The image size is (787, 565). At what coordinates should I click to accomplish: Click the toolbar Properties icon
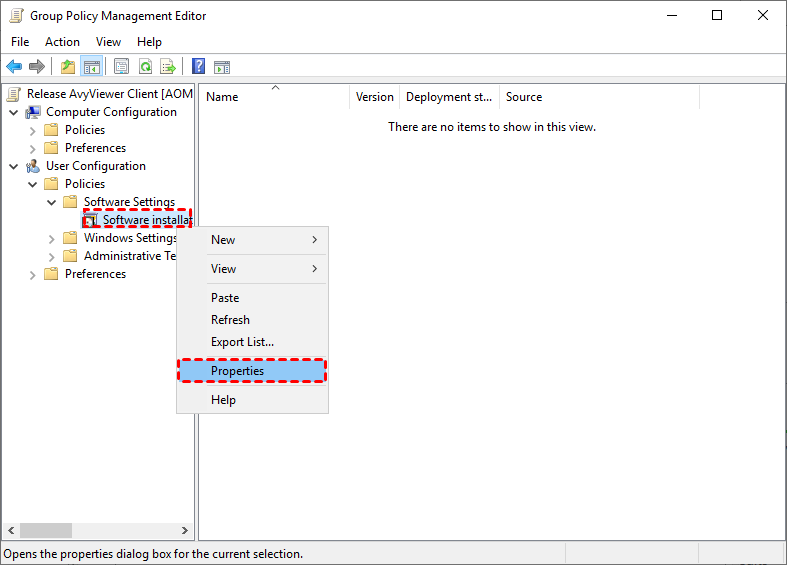[x=121, y=67]
